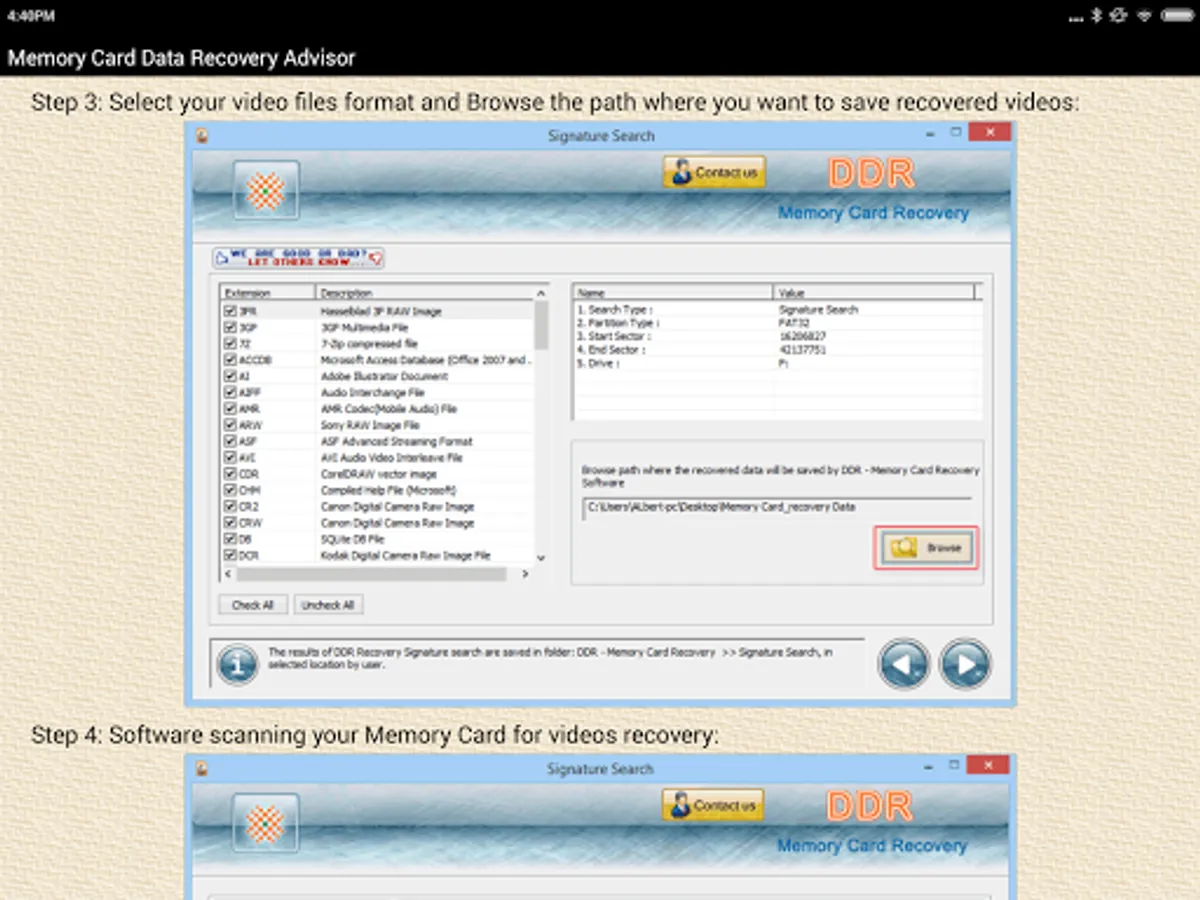
Task: Click the DDR logo icon in Step 4 window
Action: coord(266,823)
